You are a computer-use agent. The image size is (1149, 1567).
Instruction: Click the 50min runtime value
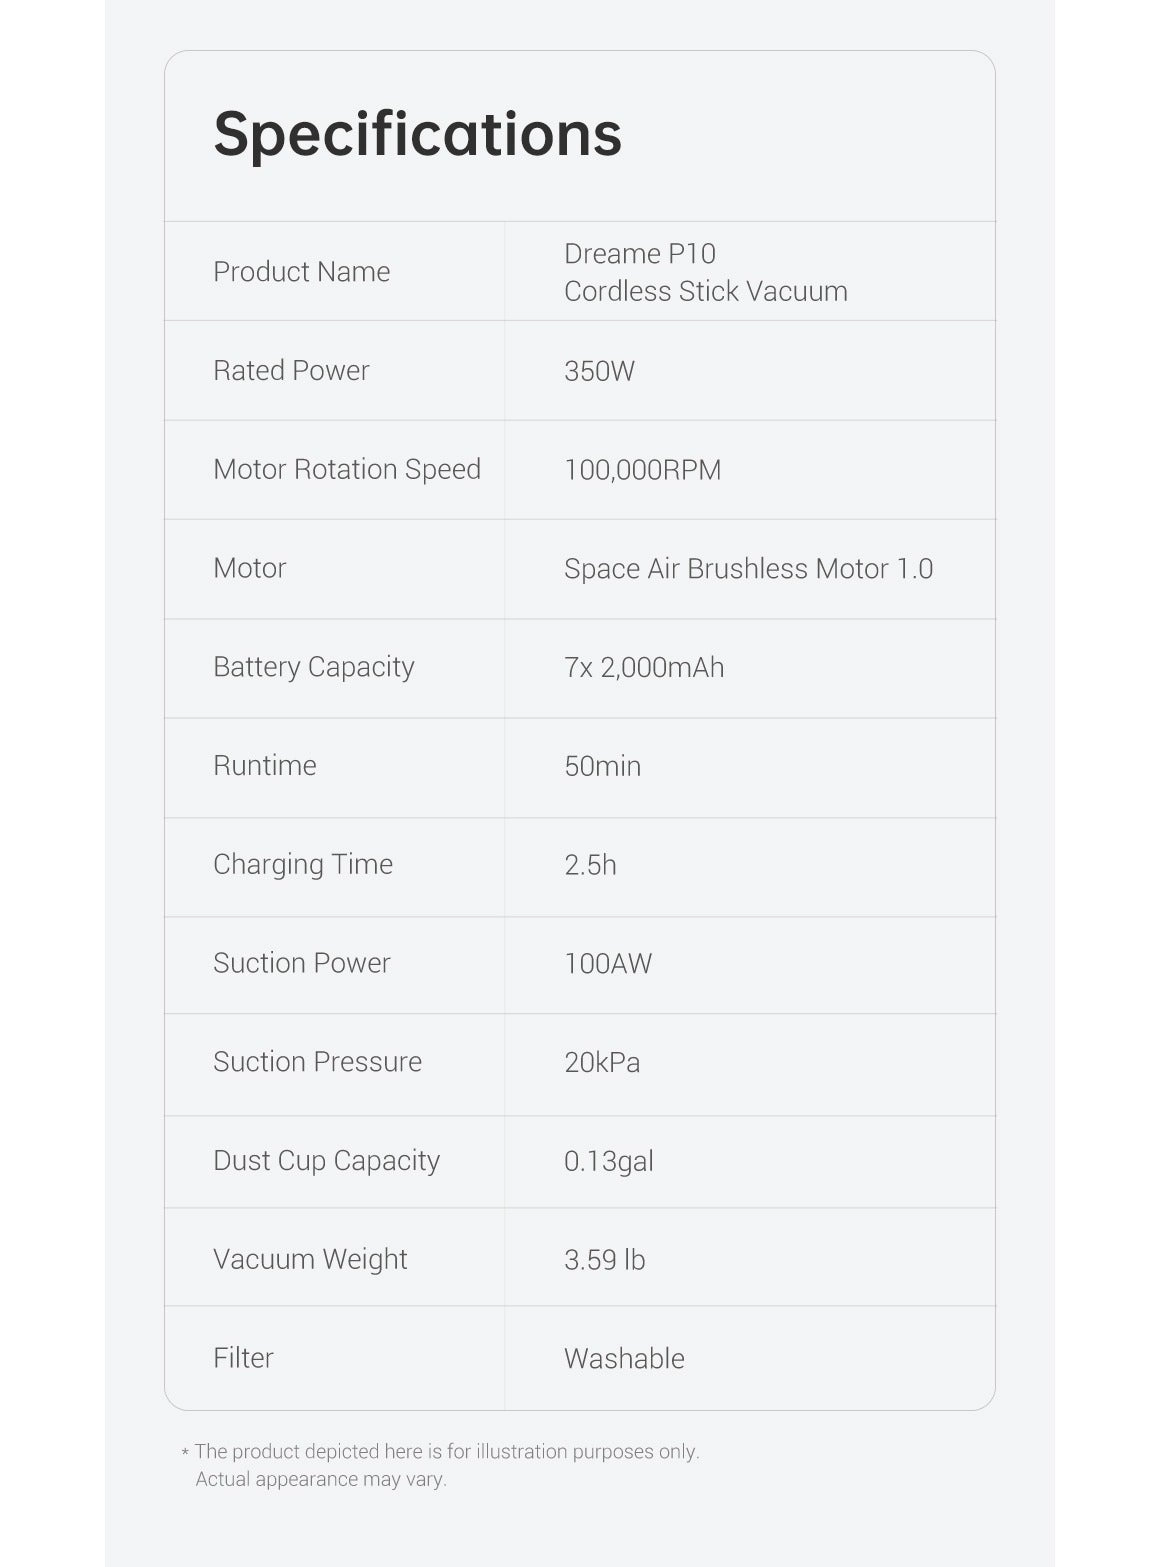pyautogui.click(x=602, y=766)
